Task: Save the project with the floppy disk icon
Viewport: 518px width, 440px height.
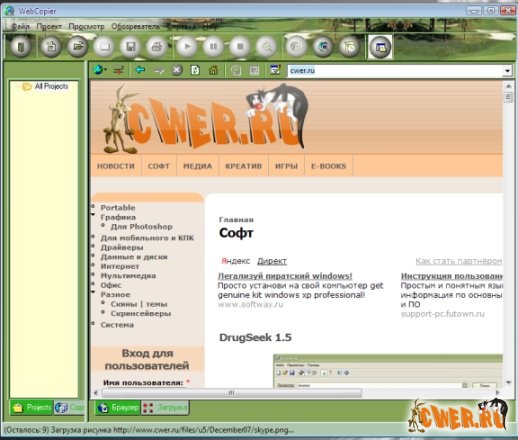Action: pyautogui.click(x=131, y=46)
